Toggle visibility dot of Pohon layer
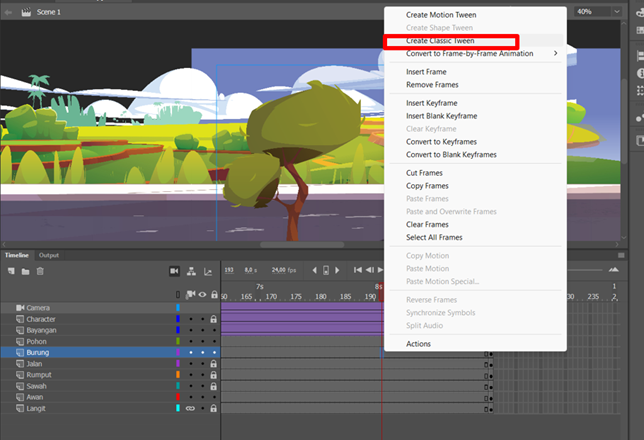644x440 pixels. [x=202, y=341]
